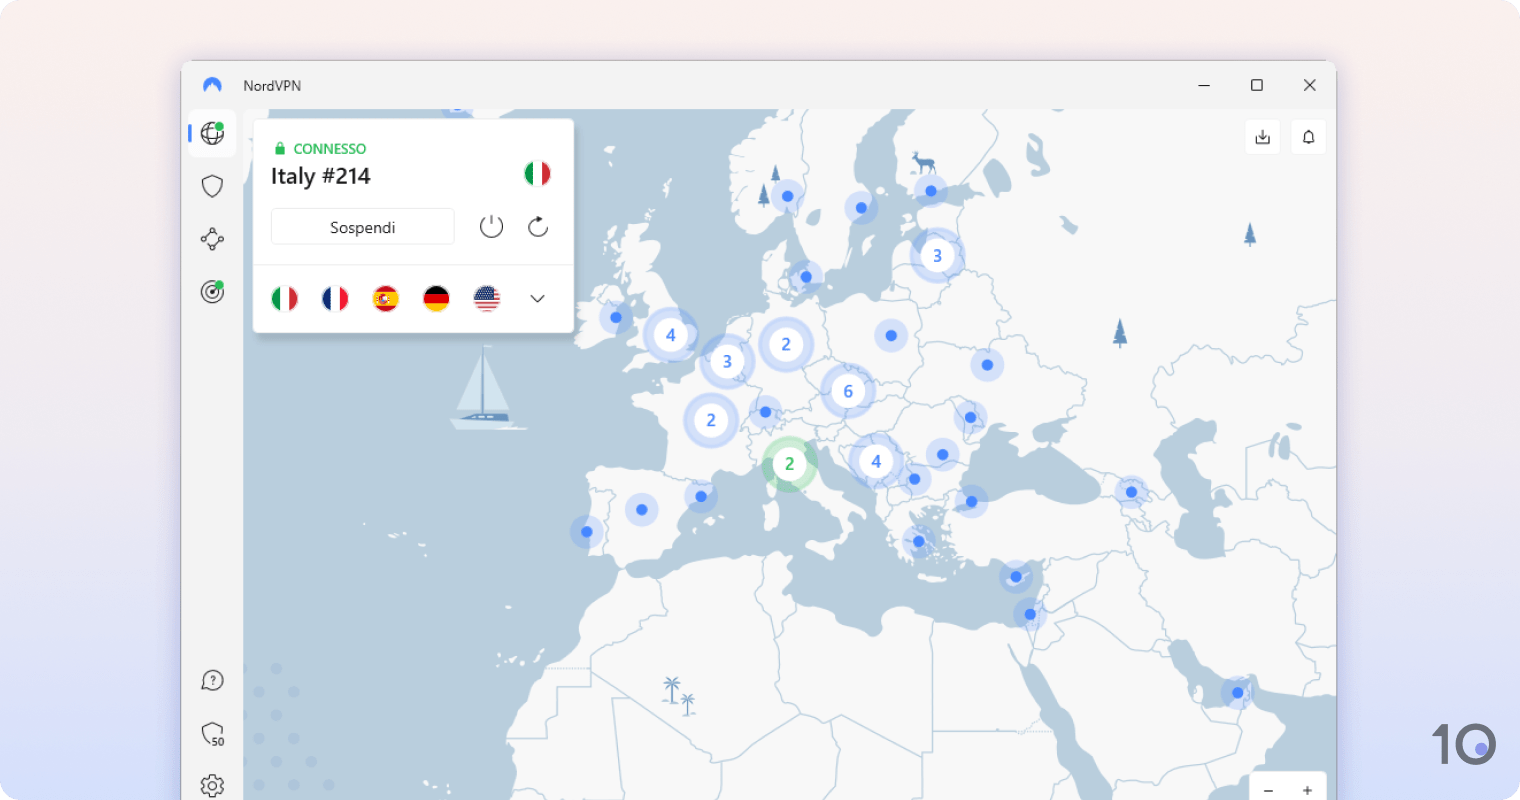Open the downloads icon in top right
This screenshot has width=1520, height=800.
point(1262,136)
